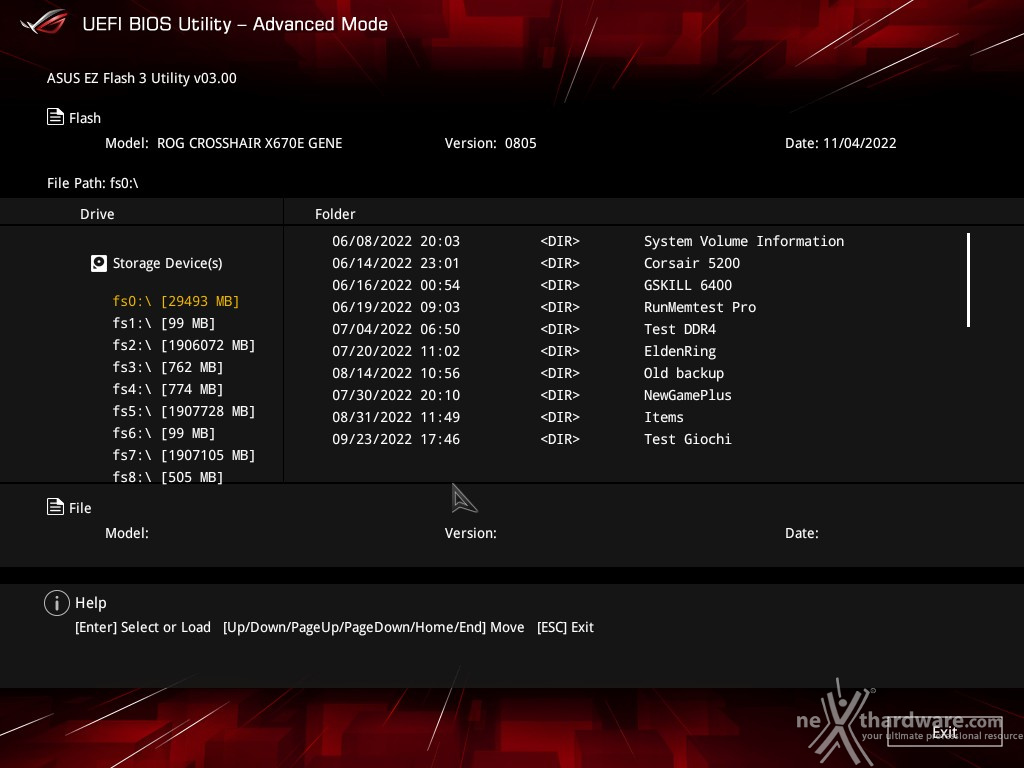The image size is (1024, 768).
Task: Click the Flash section label
Action: [85, 118]
